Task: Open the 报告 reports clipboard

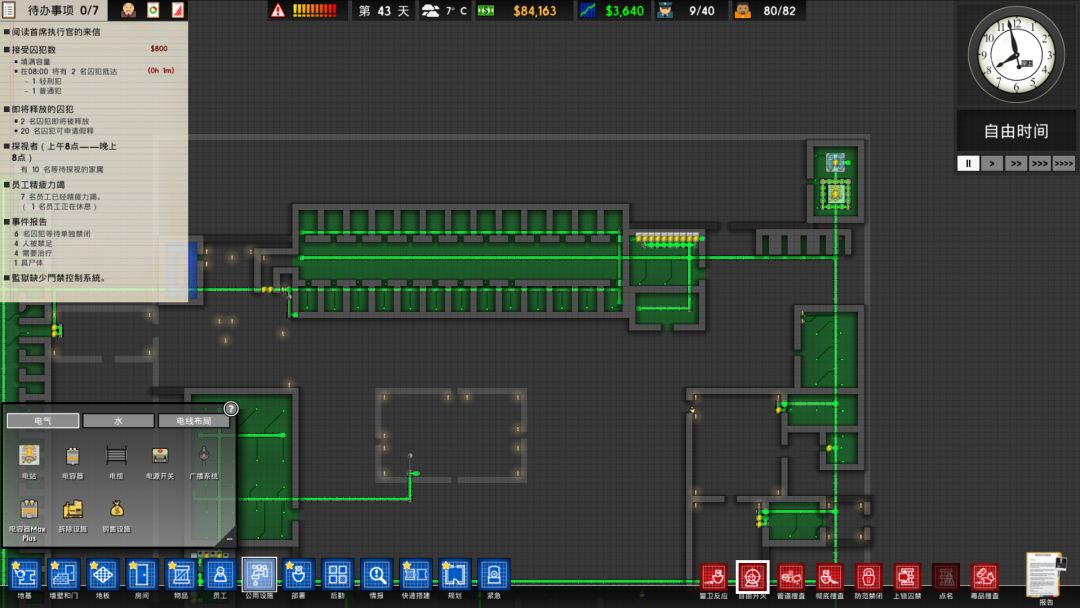Action: click(x=1046, y=577)
